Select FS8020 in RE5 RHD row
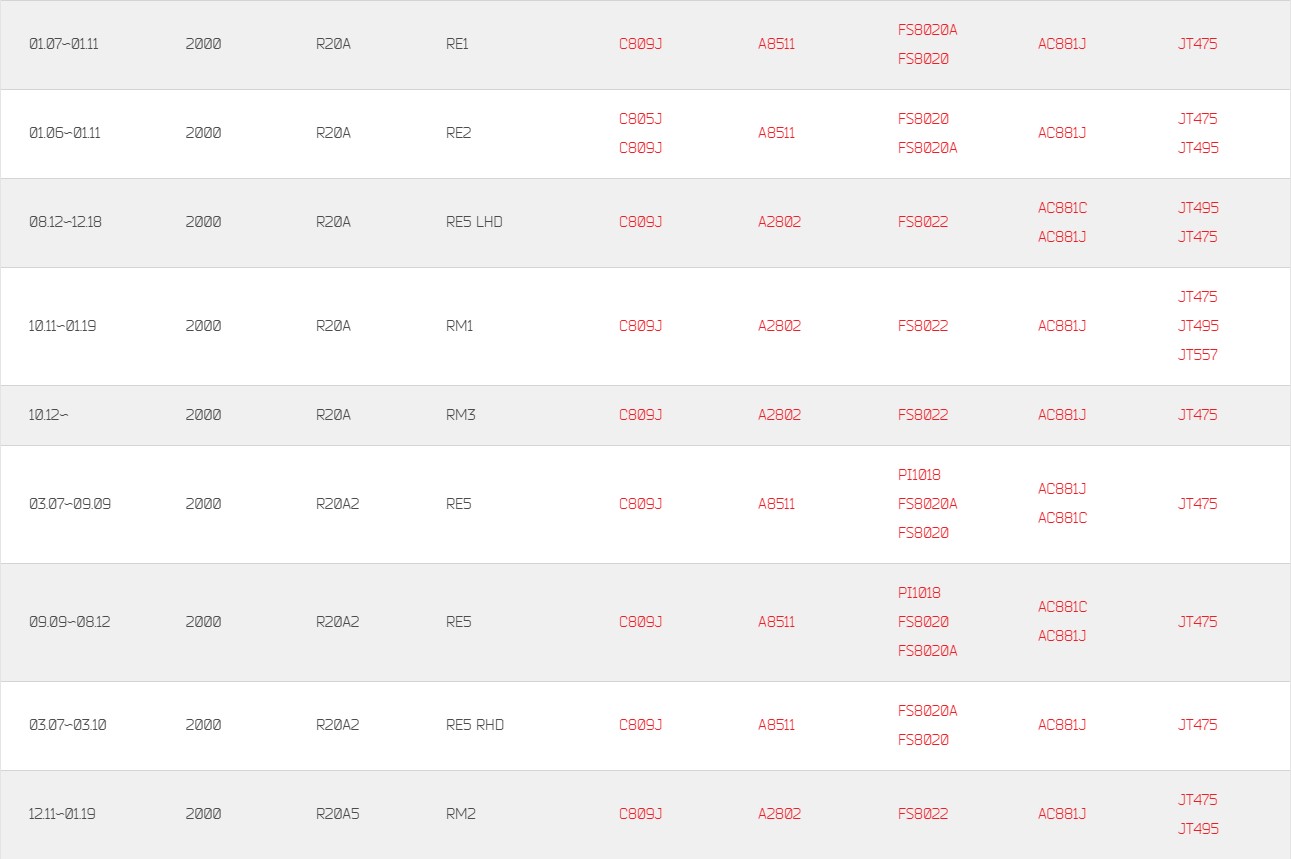This screenshot has height=859, width=1291. pos(923,740)
